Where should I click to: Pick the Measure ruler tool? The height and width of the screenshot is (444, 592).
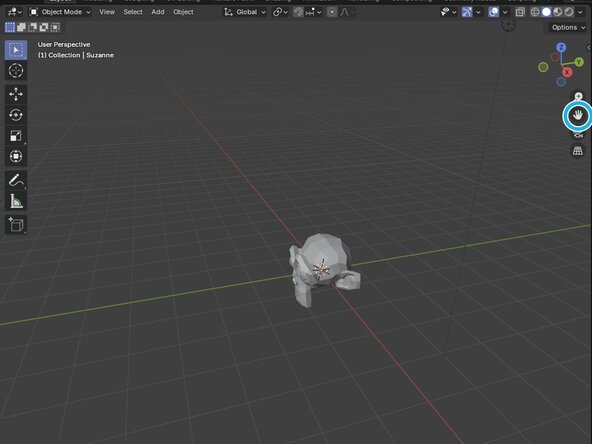[16, 201]
